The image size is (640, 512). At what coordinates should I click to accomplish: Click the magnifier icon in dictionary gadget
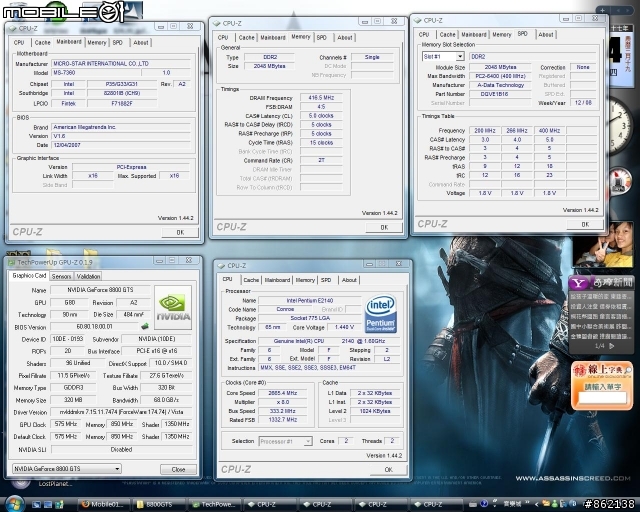point(628,370)
